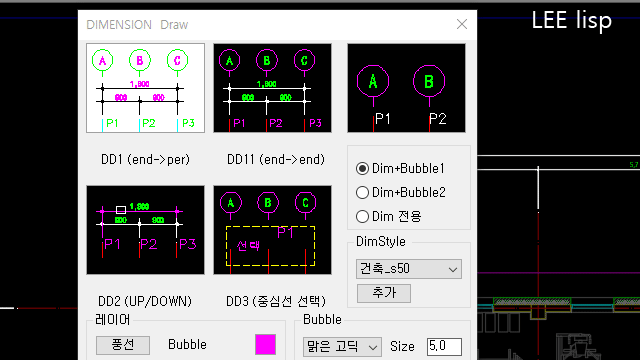
Task: Close the DIMENSION Draw dialog
Action: (462, 24)
